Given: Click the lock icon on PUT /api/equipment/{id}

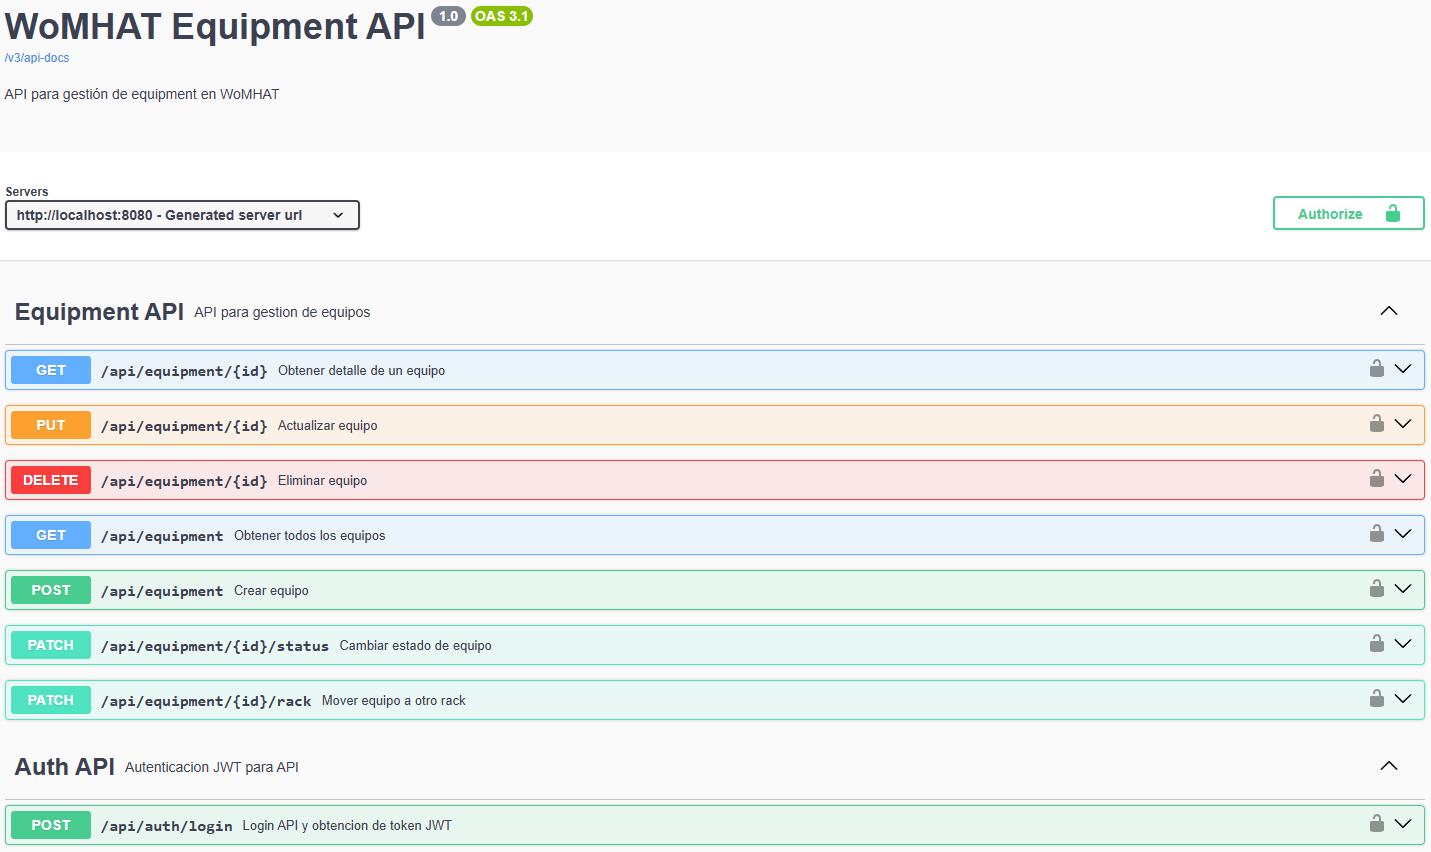Looking at the screenshot, I should click(1377, 424).
